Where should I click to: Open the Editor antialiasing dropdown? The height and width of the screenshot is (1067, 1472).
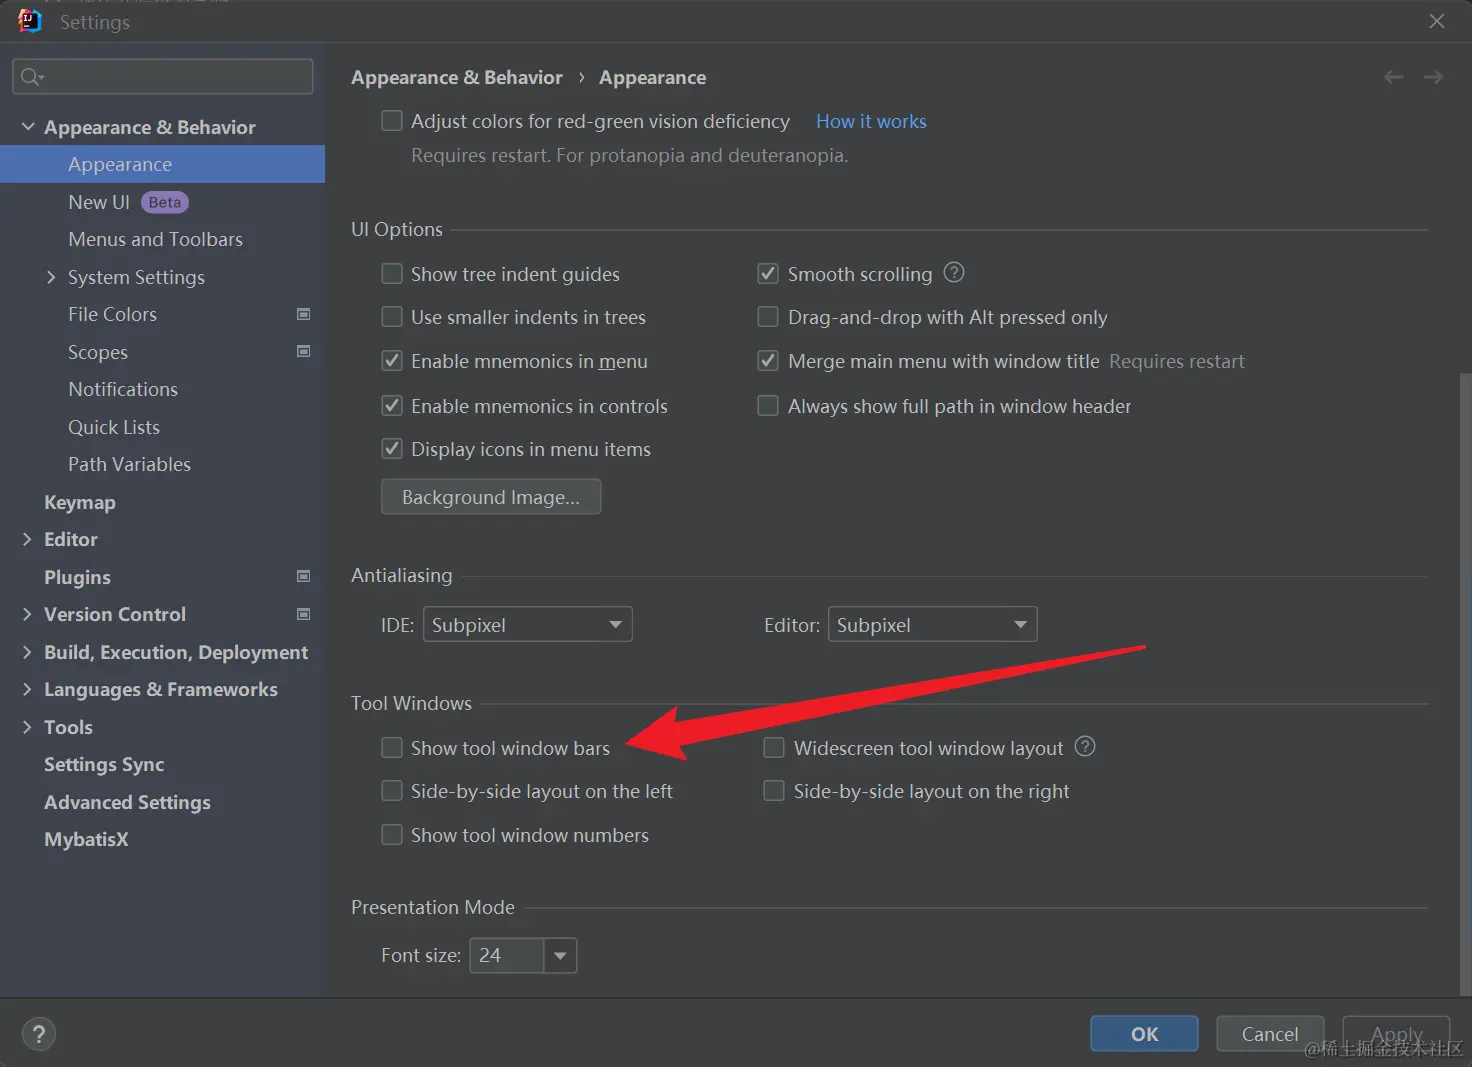coord(932,625)
